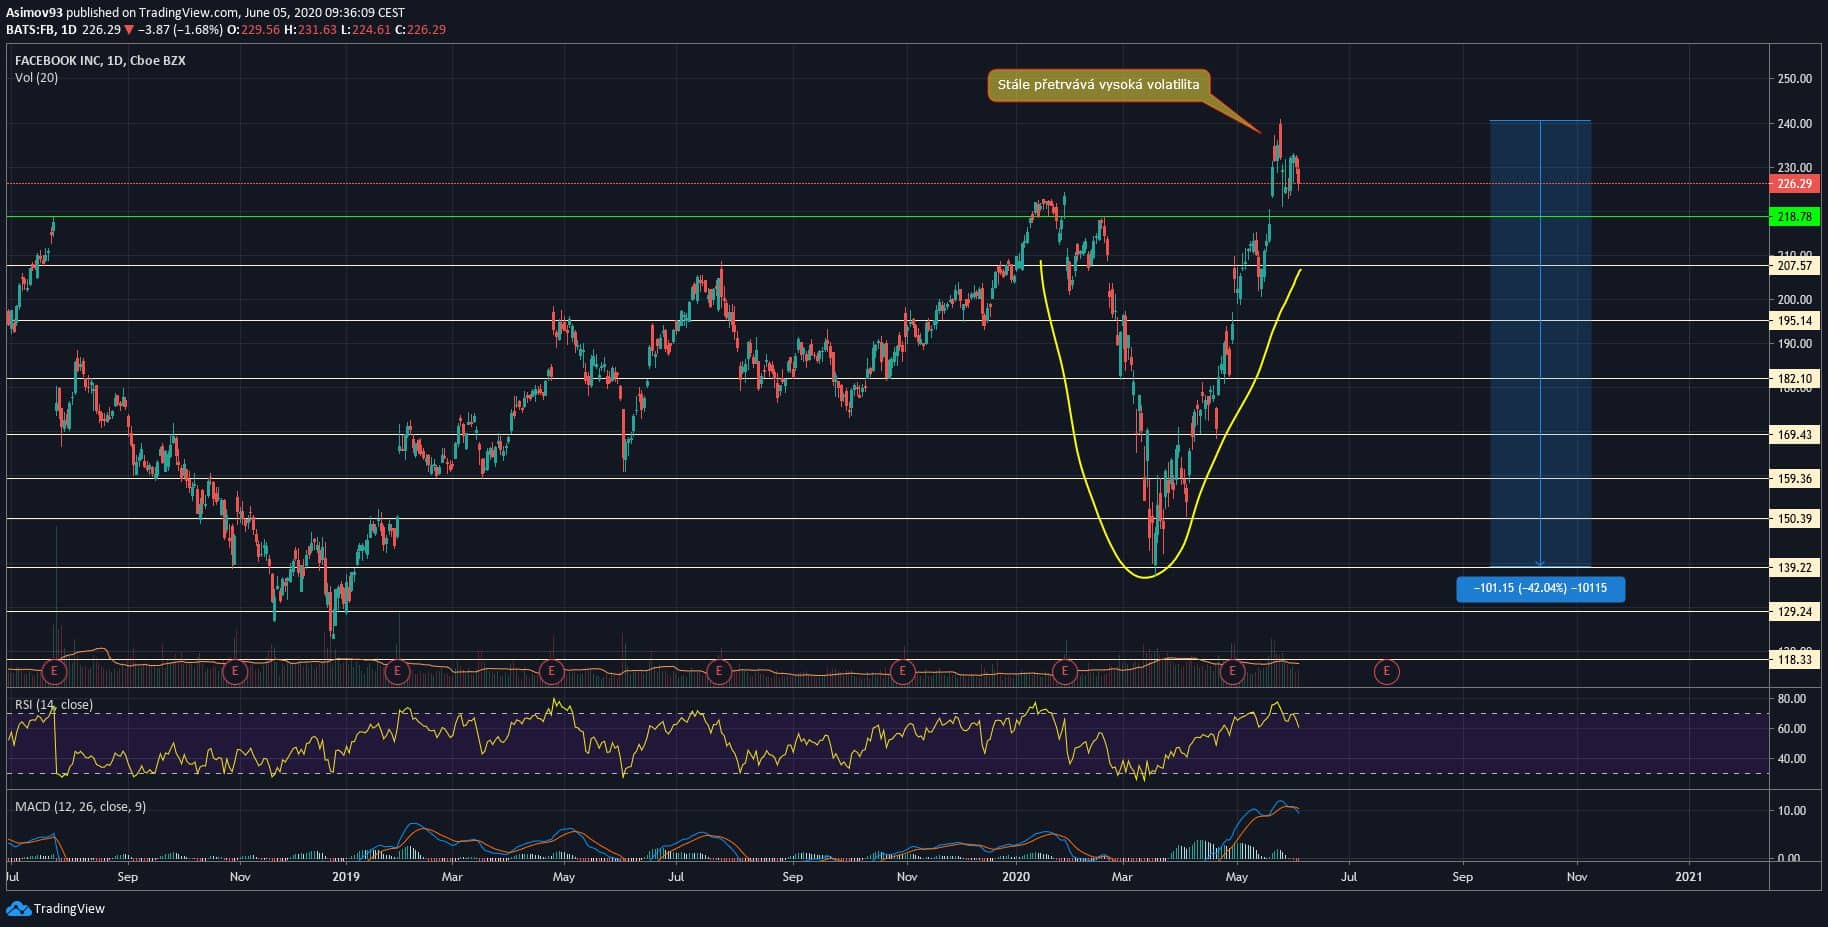Click the 118.33 price level label

[1794, 660]
